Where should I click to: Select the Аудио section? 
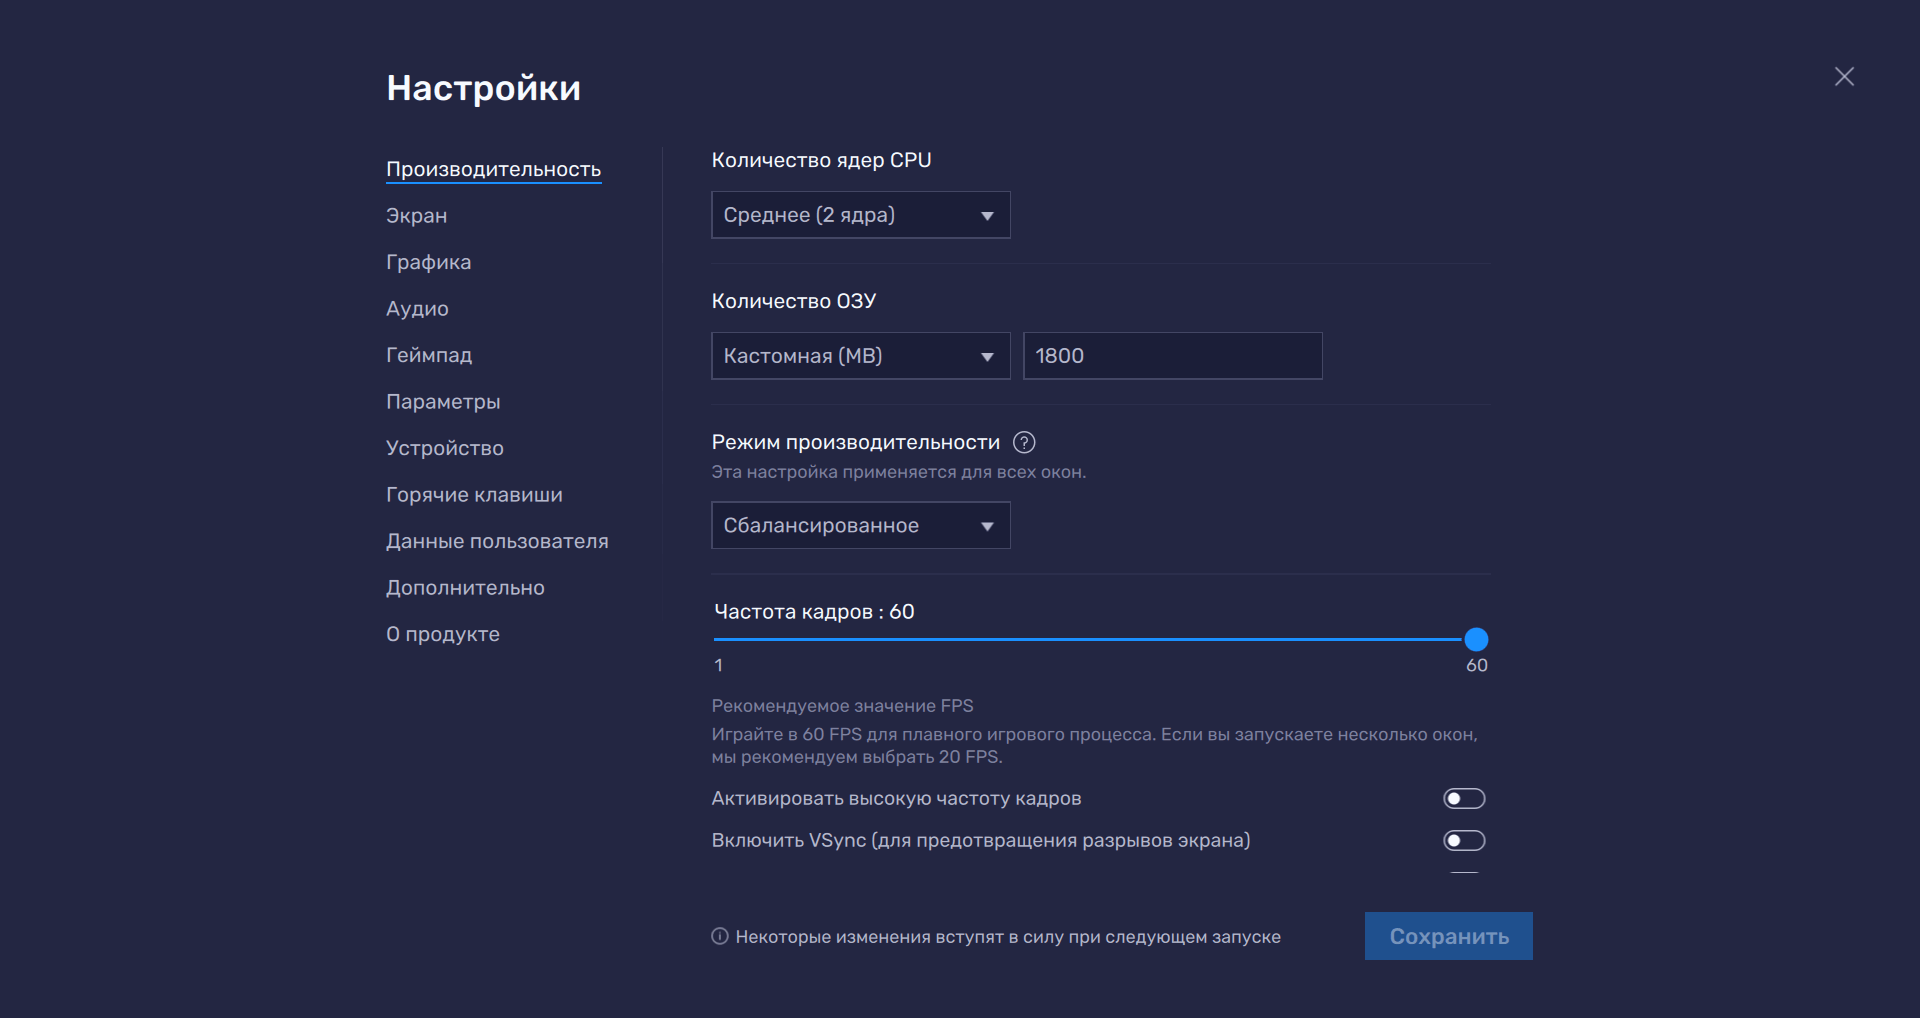coord(417,309)
